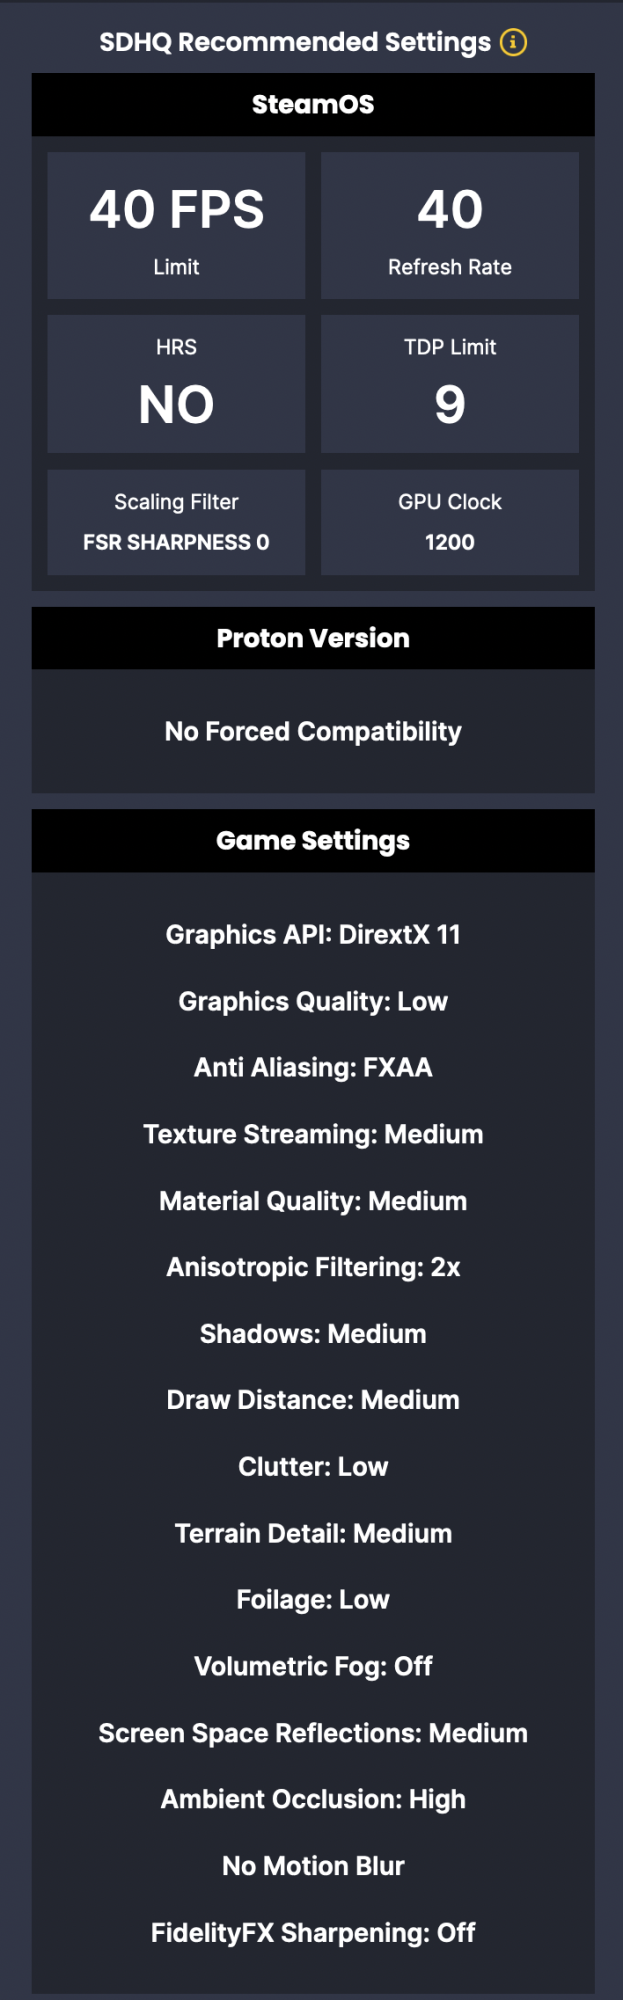
Task: Click Screen Space Reflections: Medium entry
Action: click(x=313, y=1733)
